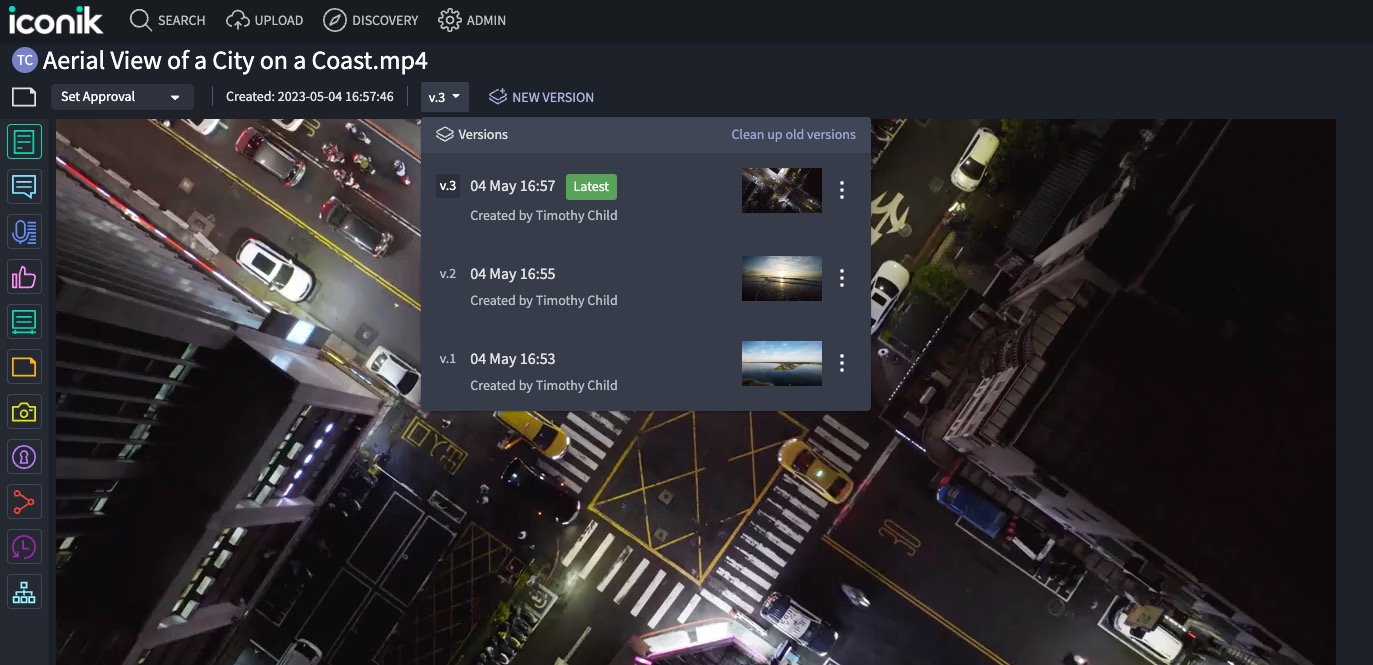
Task: Open the Approvals panel using the thumbs-up icon
Action: click(23, 276)
